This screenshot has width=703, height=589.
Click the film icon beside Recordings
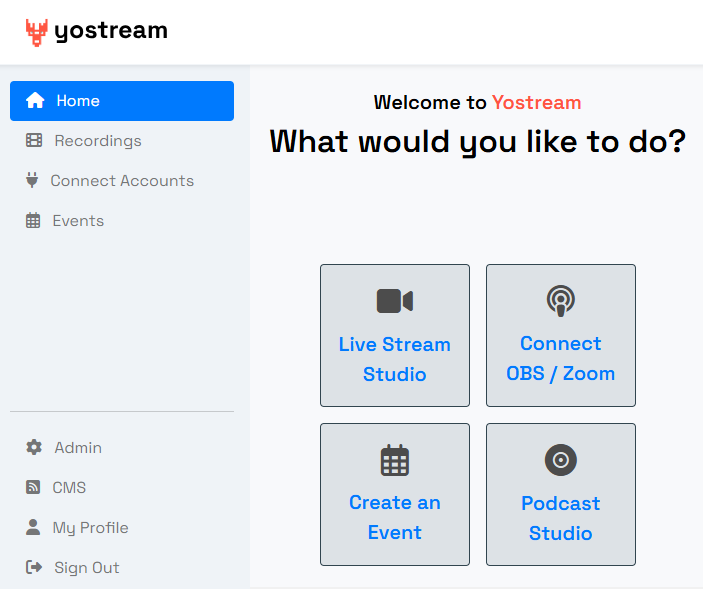34,141
